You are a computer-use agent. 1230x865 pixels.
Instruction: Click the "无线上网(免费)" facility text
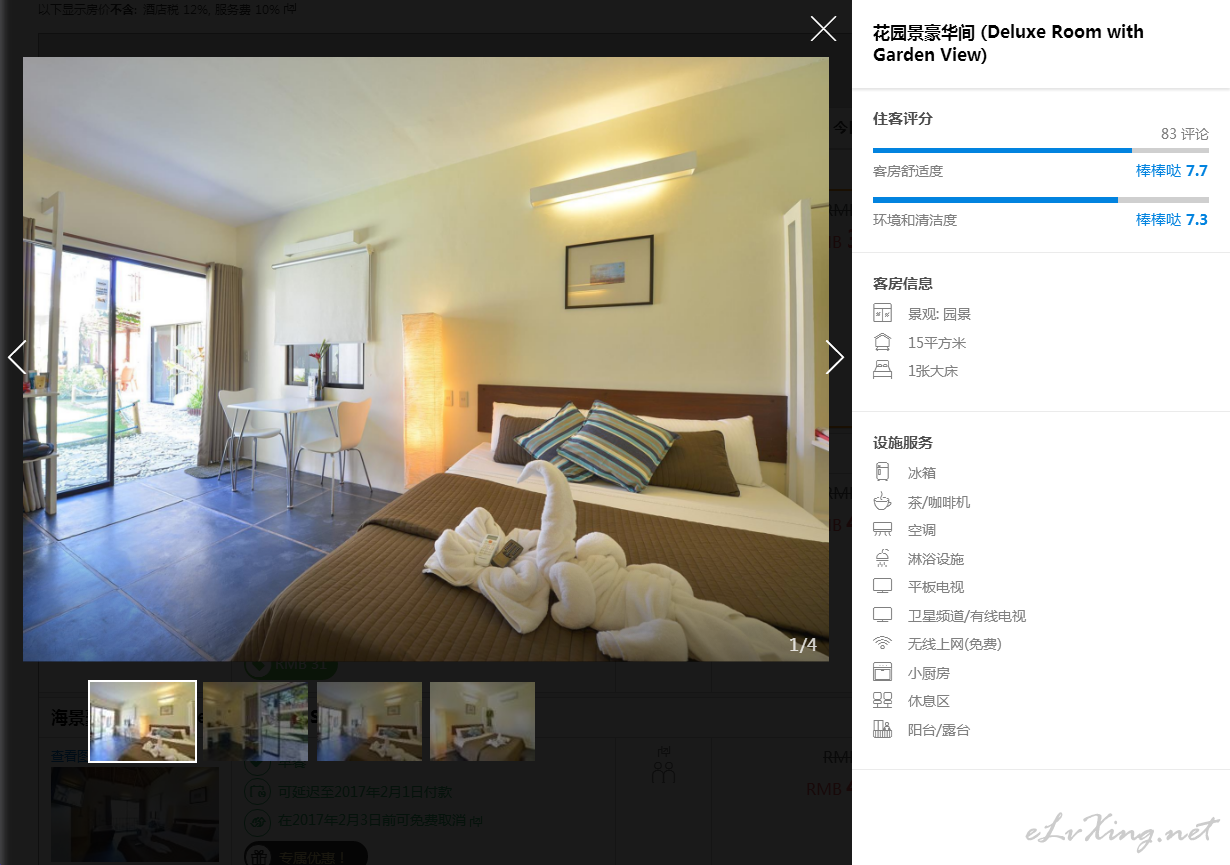[955, 644]
